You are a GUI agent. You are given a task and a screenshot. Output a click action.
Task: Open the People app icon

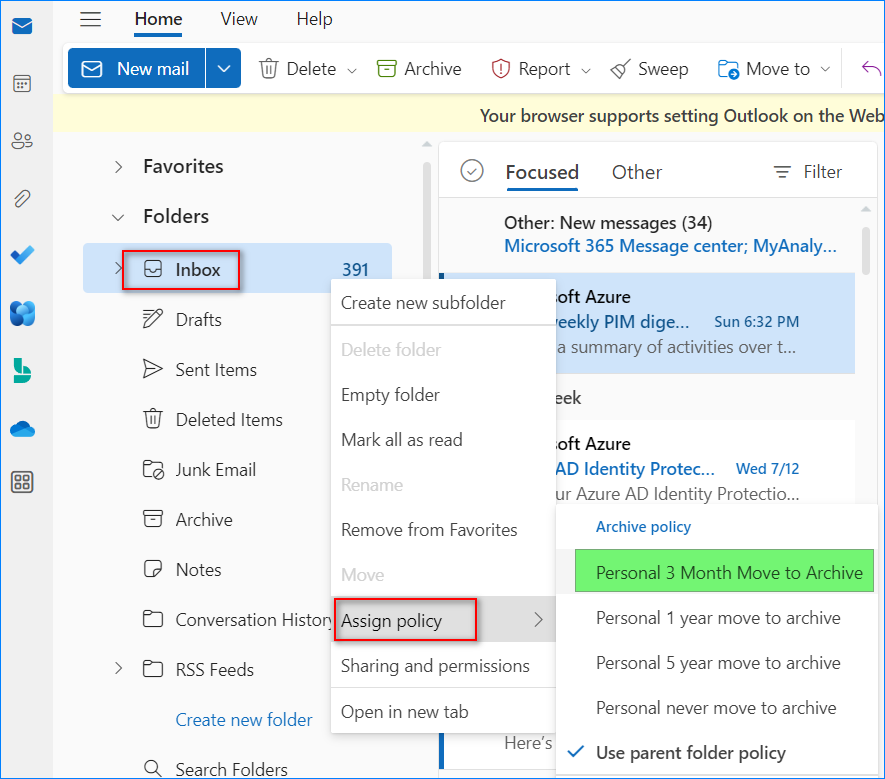click(22, 141)
